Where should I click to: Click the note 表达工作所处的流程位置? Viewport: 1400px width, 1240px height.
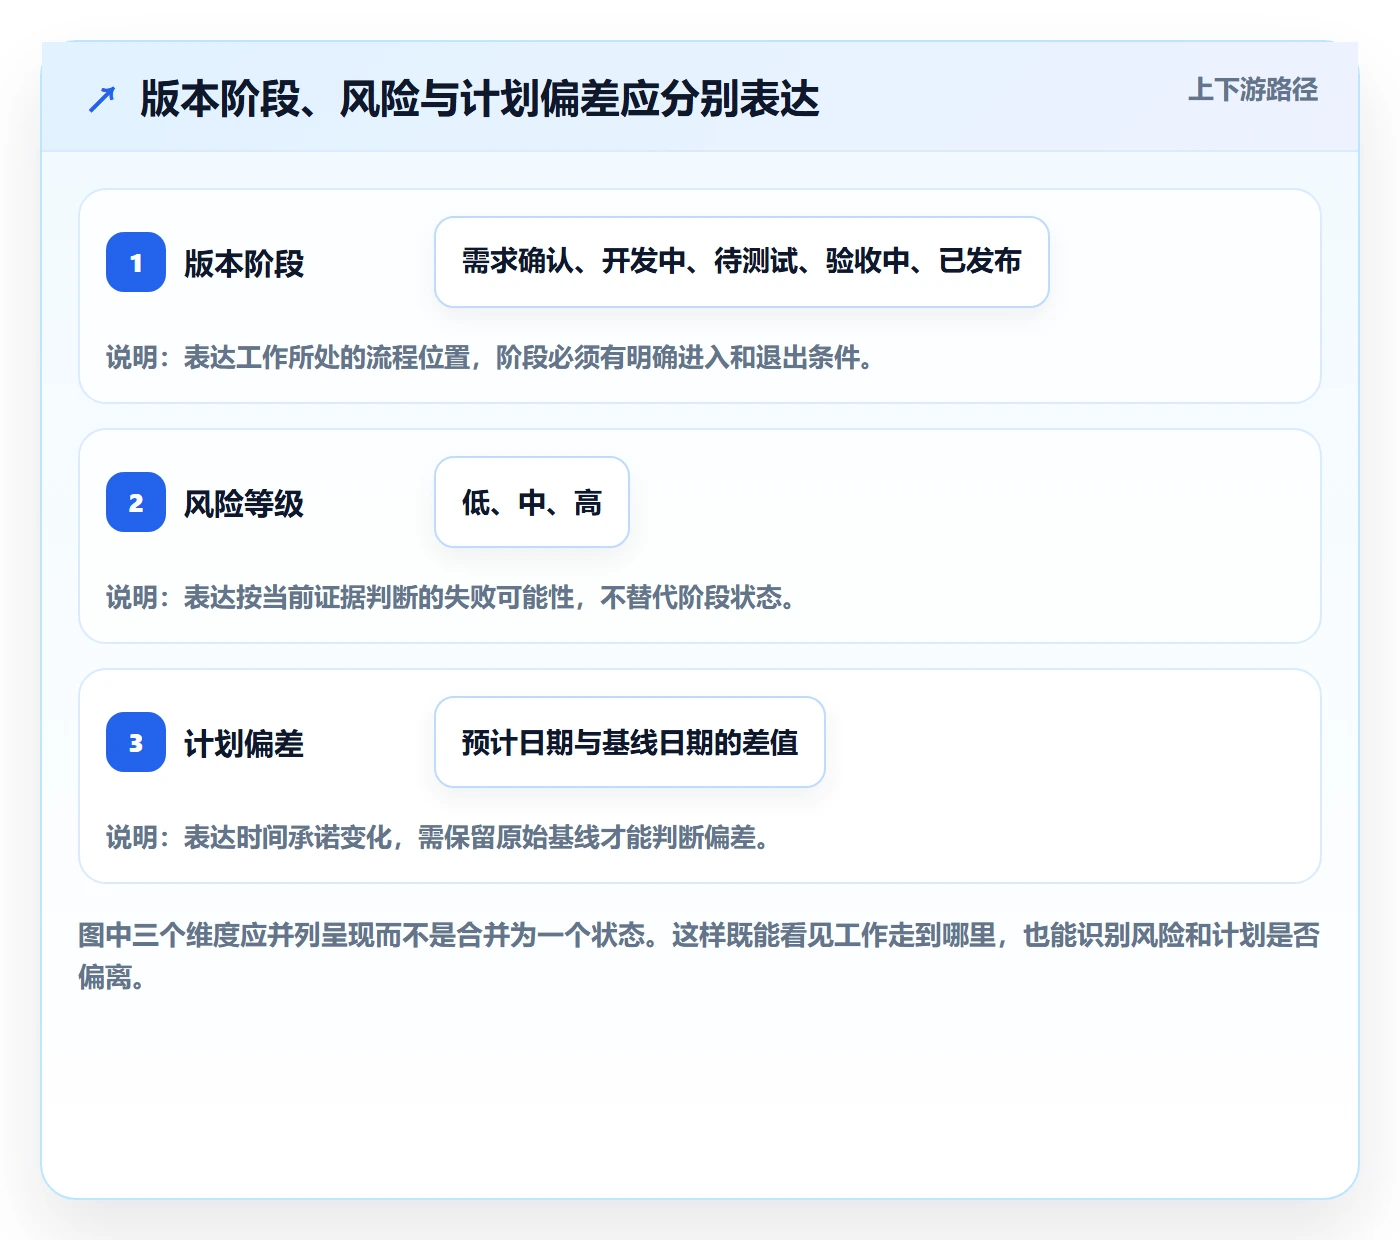coord(490,357)
